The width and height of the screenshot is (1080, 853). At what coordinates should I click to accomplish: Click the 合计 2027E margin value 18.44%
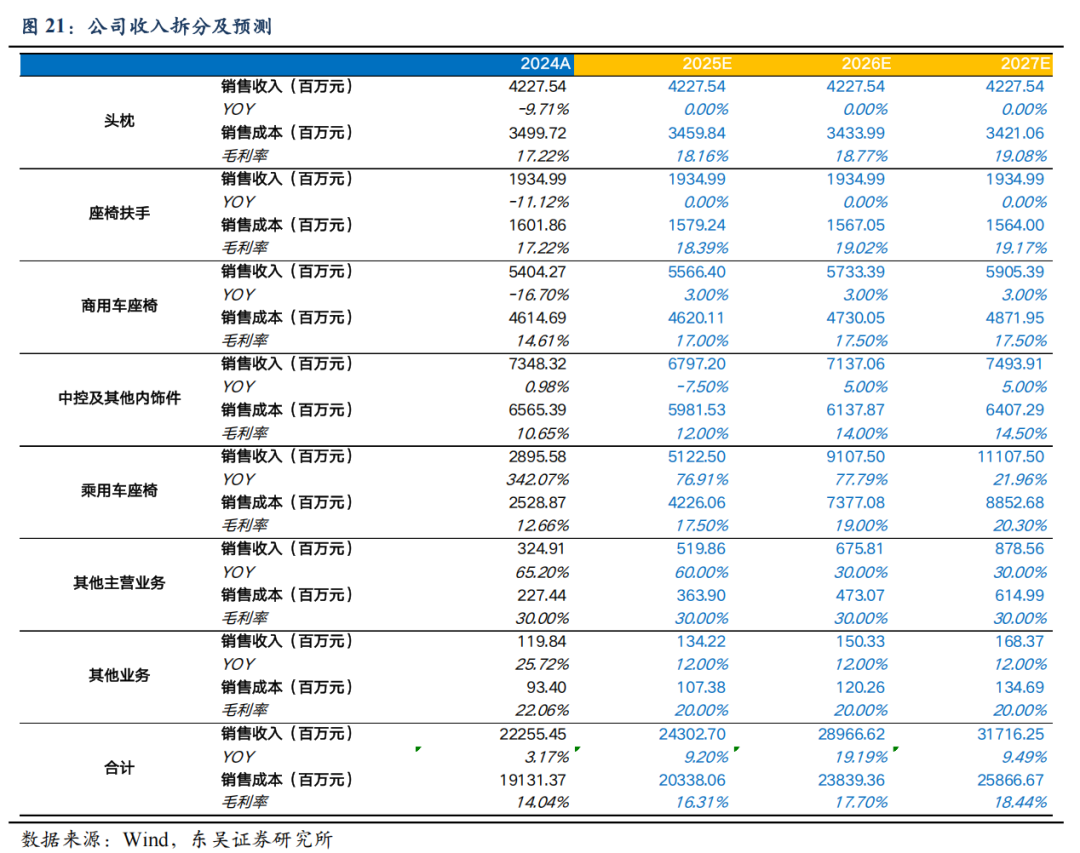pos(1020,803)
